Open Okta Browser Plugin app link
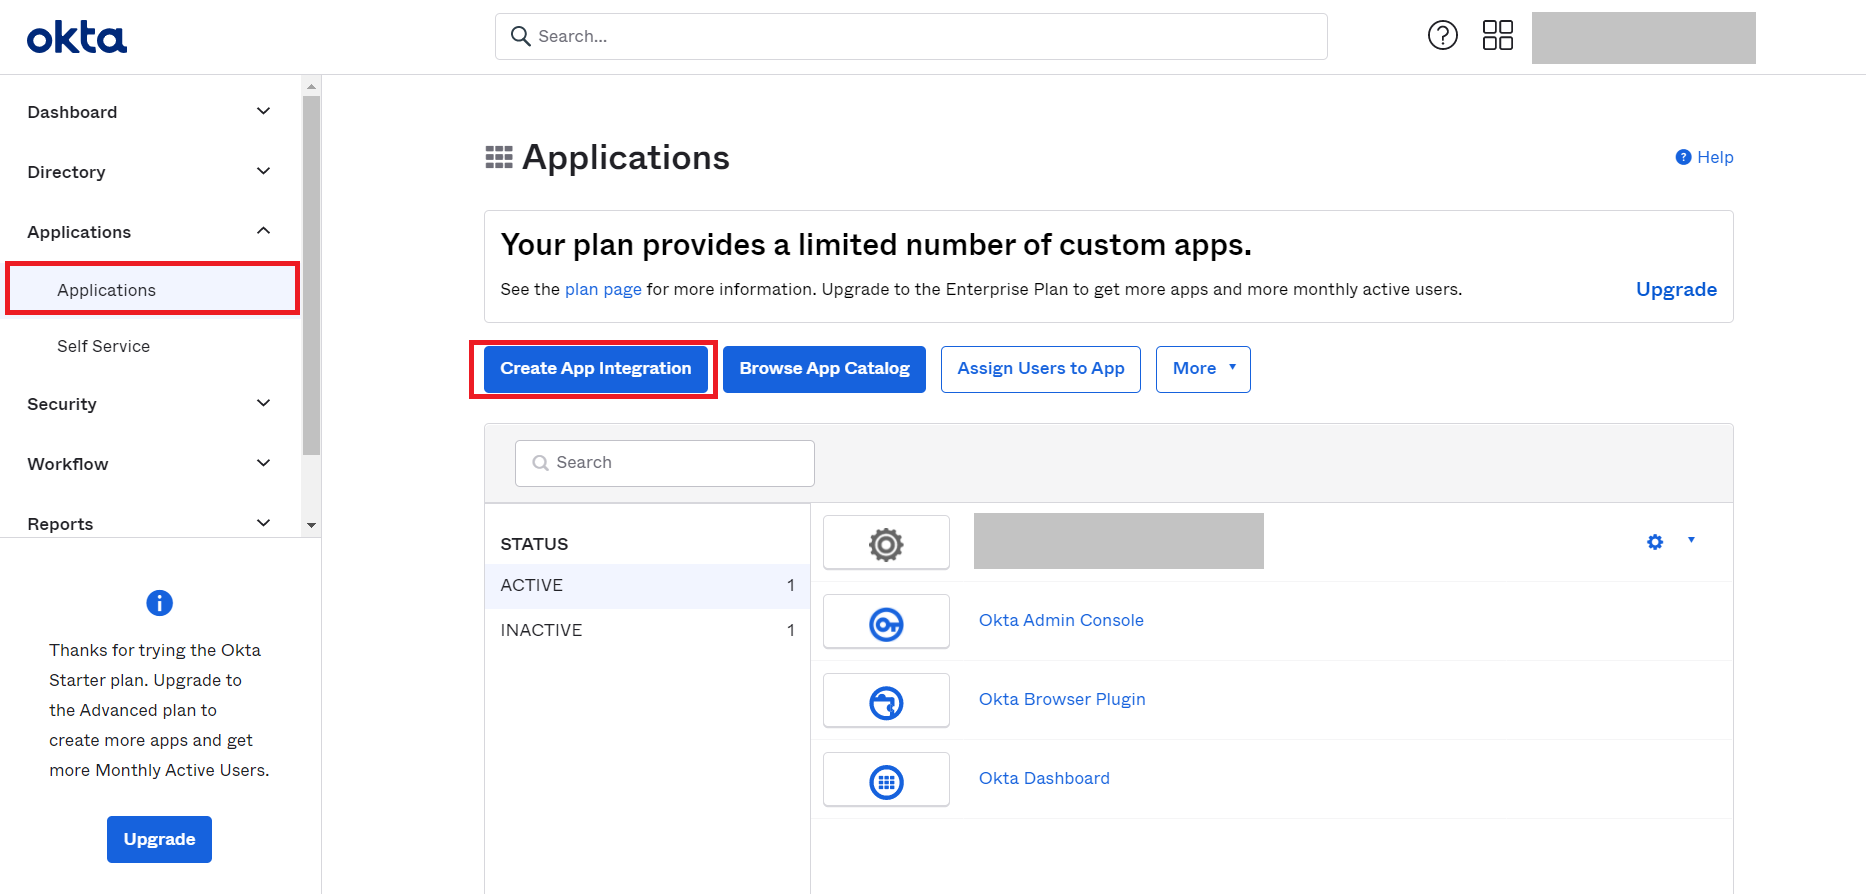Viewport: 1866px width, 894px height. (x=1062, y=699)
